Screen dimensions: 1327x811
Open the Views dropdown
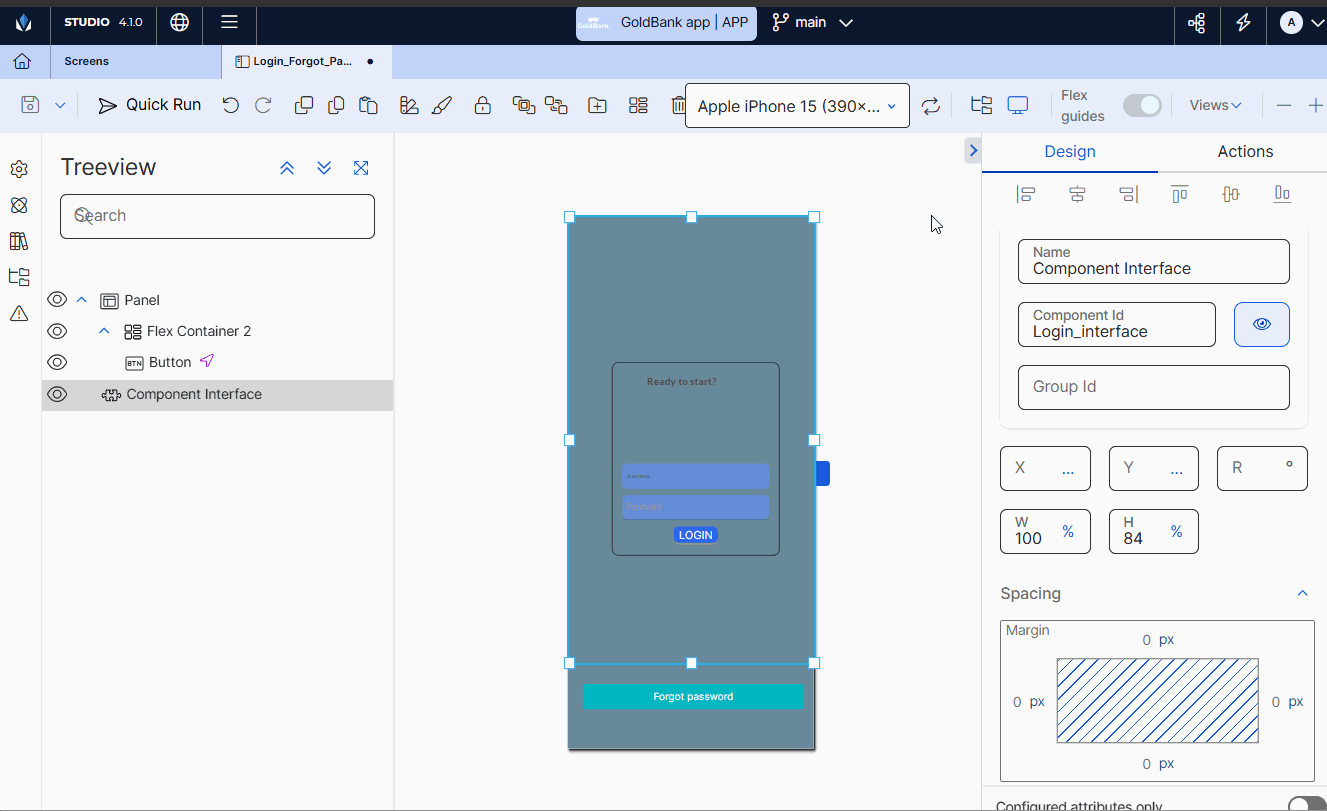[x=1215, y=106]
